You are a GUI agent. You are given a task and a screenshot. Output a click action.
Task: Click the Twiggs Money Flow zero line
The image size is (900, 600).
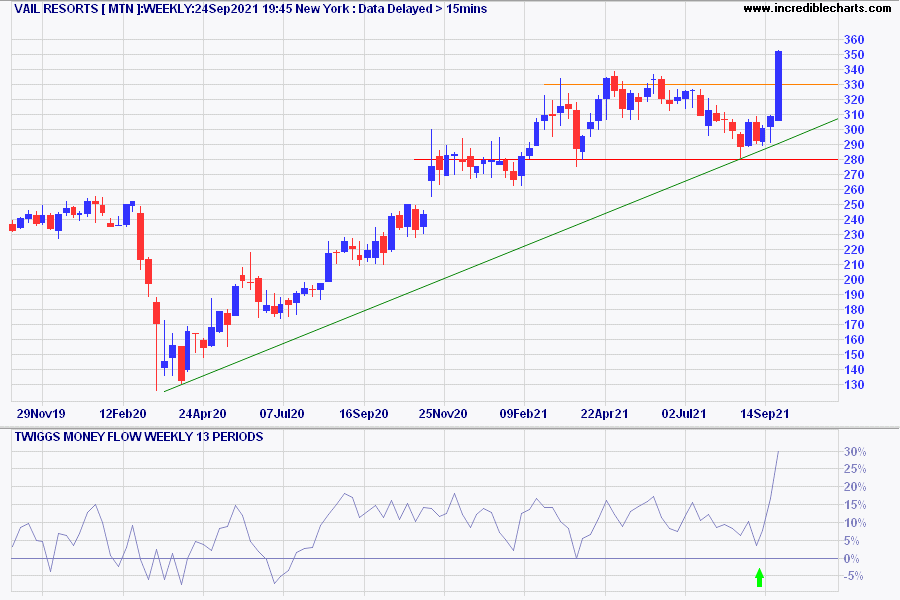point(425,559)
